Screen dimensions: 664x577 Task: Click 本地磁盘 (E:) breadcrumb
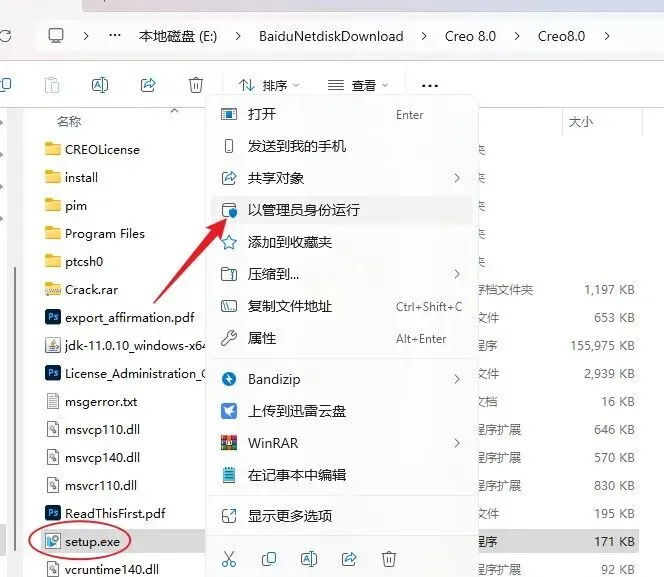click(178, 36)
